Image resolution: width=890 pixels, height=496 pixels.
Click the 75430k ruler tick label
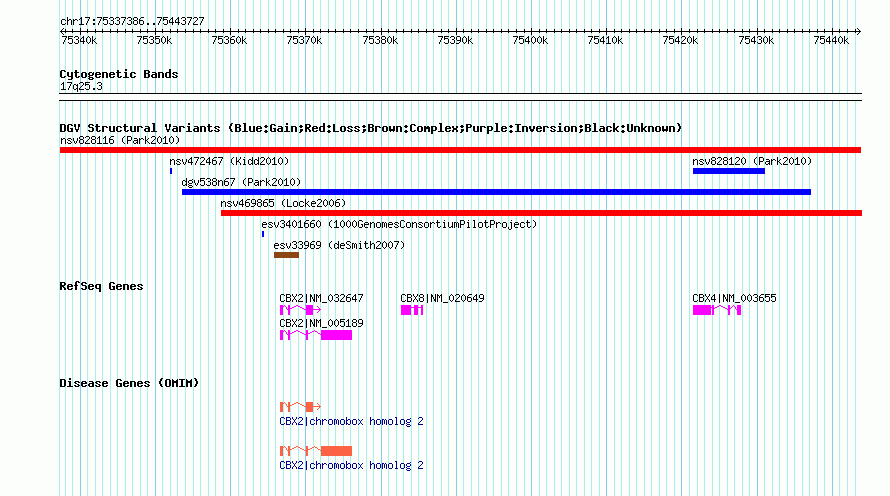tap(756, 40)
